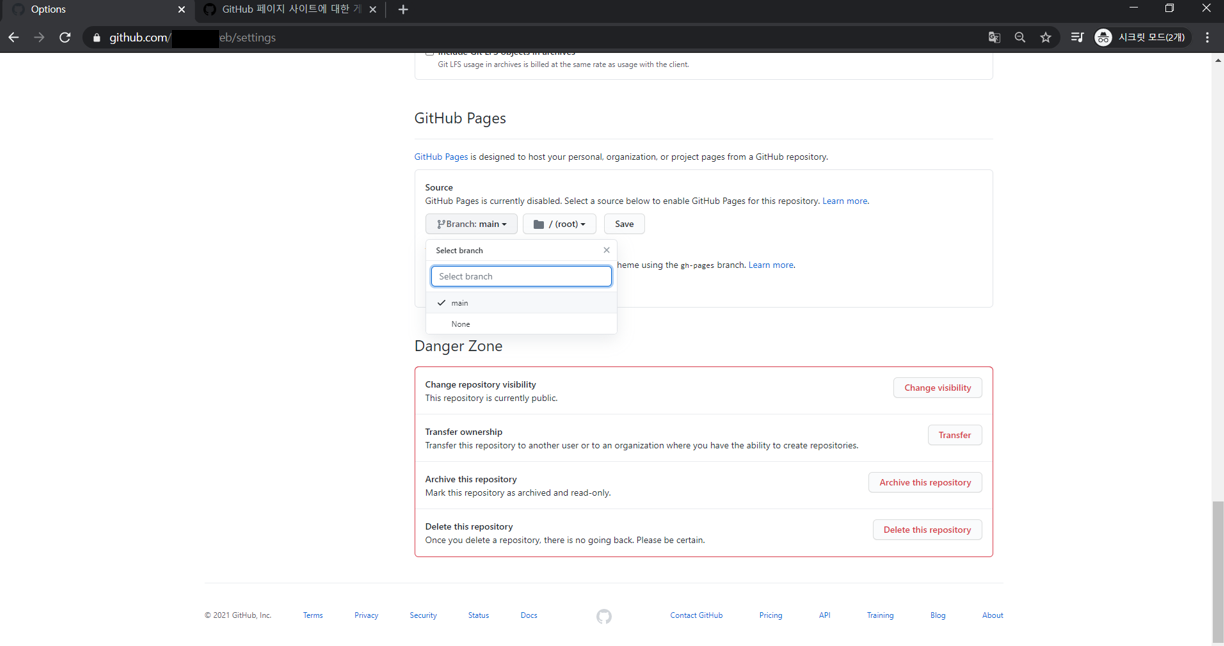Open the / (root) folder dropdown

559,224
